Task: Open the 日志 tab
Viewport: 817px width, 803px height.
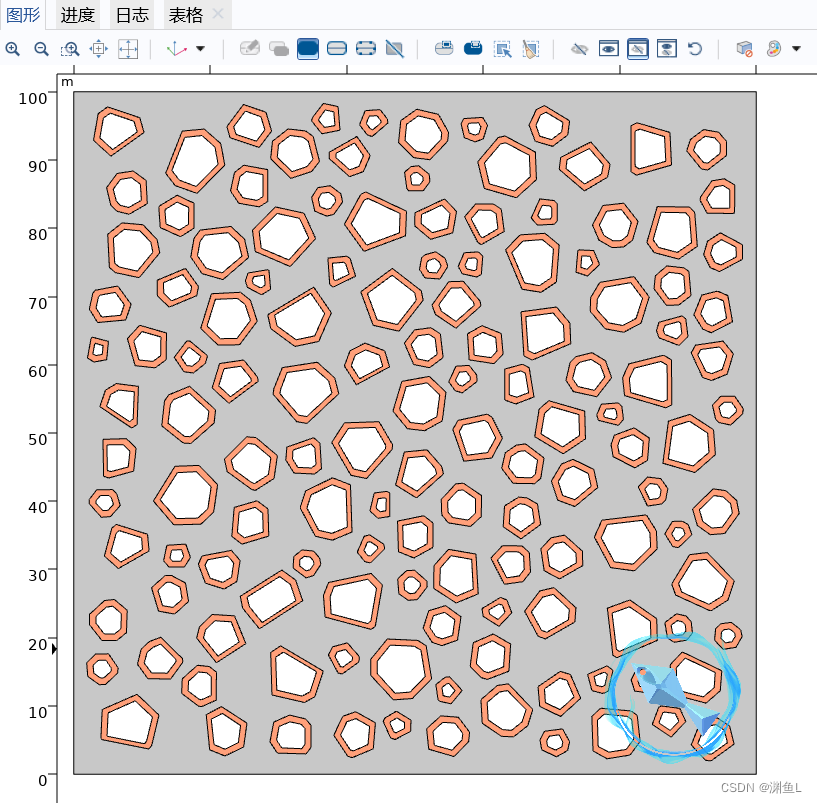Action: [x=131, y=15]
